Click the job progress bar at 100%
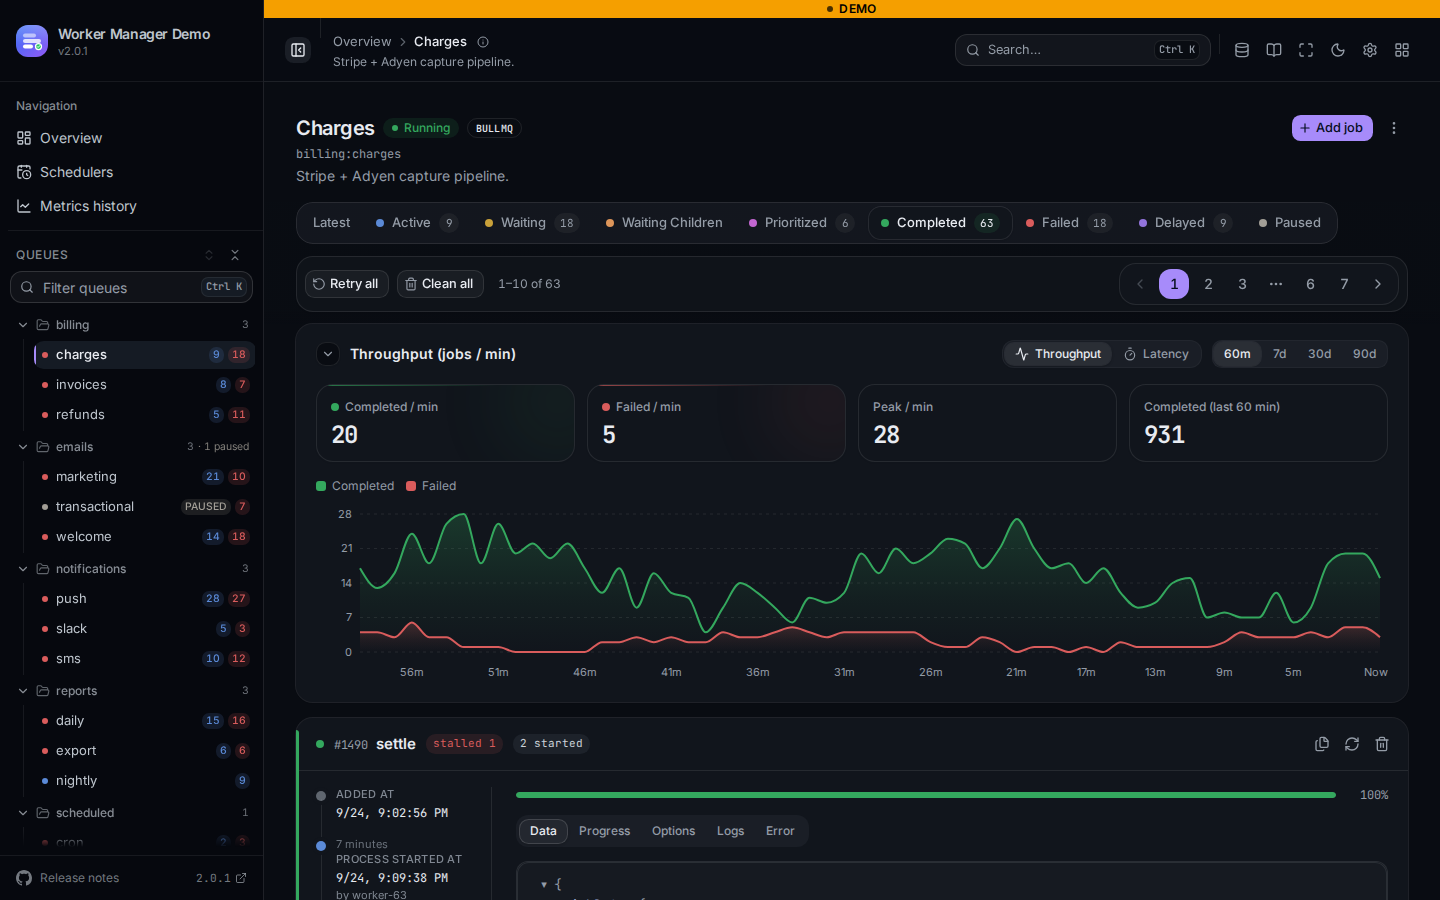 926,795
